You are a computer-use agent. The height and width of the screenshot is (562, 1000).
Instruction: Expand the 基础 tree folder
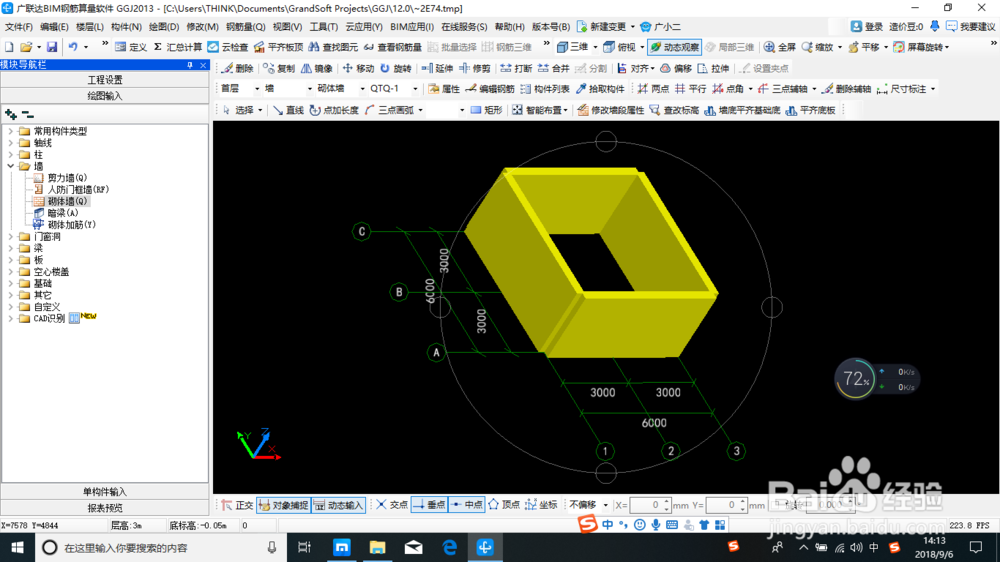point(11,284)
